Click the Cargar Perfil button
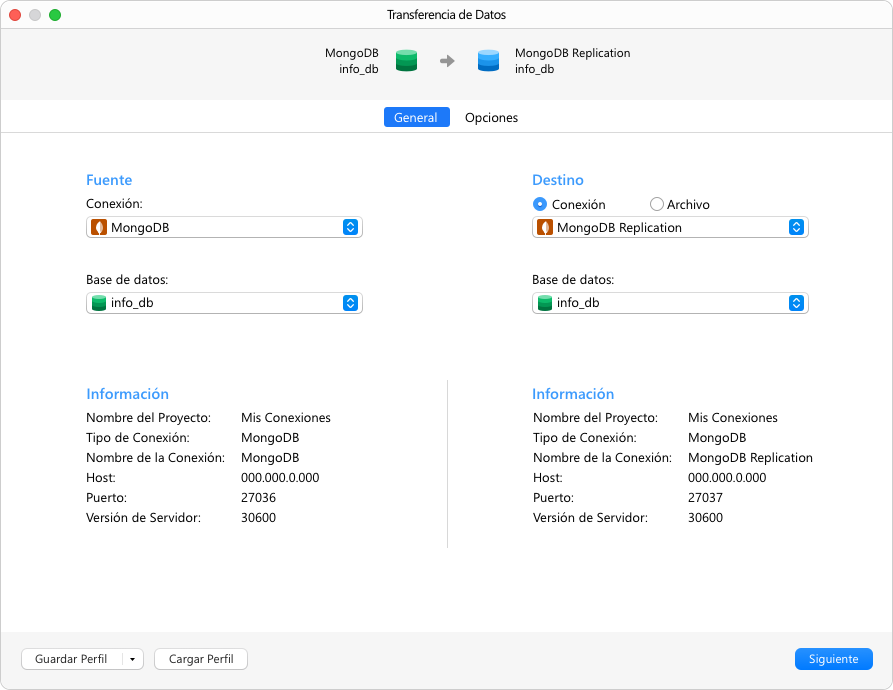Viewport: 893px width, 690px height. coord(200,659)
